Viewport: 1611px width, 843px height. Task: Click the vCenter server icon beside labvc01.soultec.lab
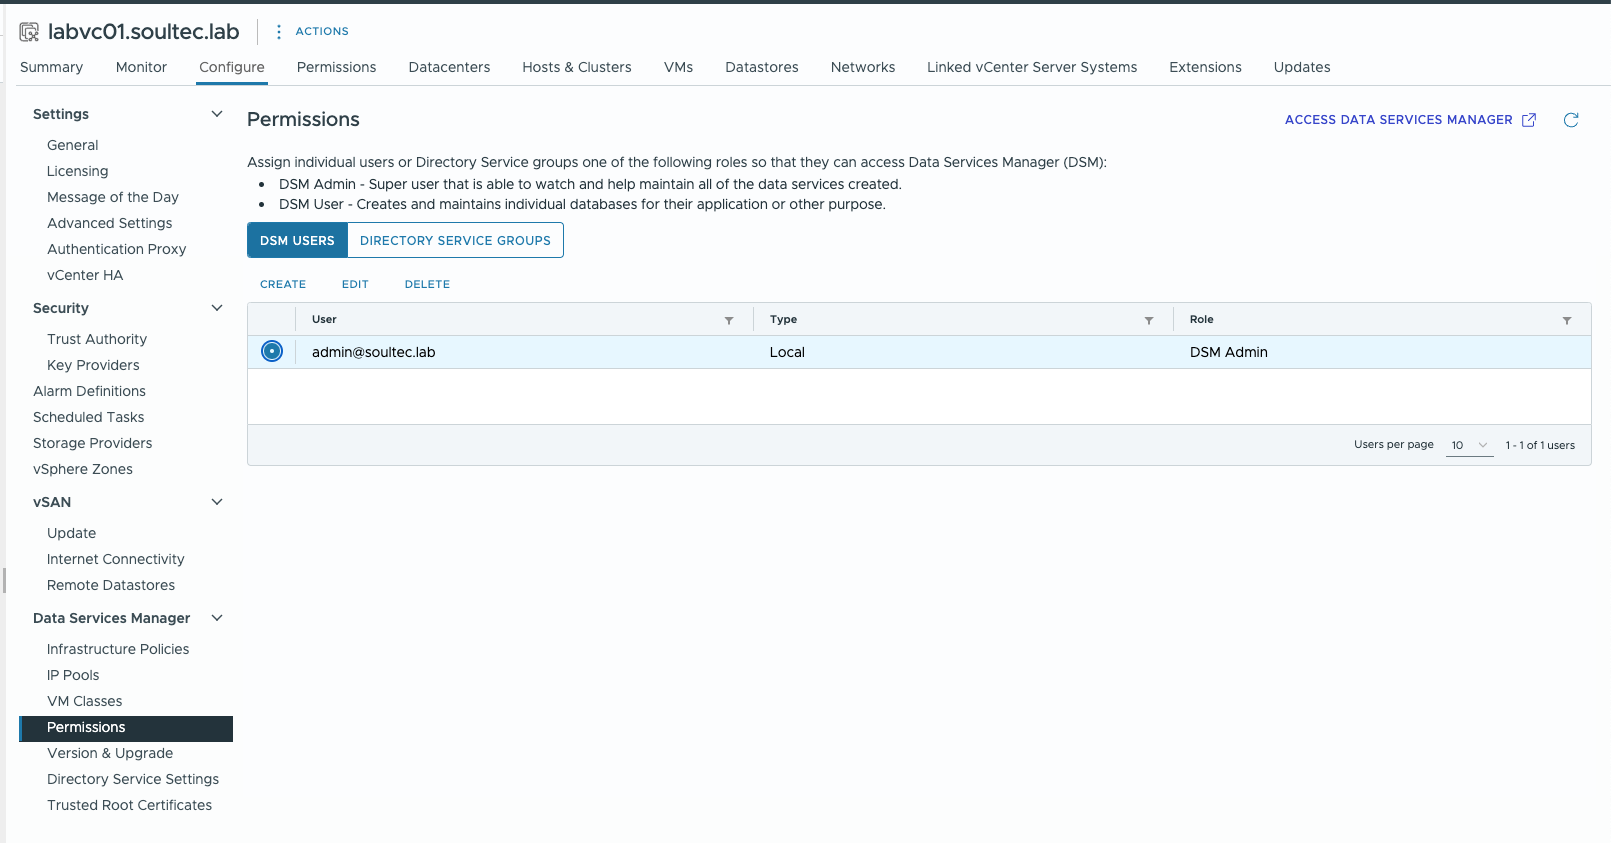[29, 32]
